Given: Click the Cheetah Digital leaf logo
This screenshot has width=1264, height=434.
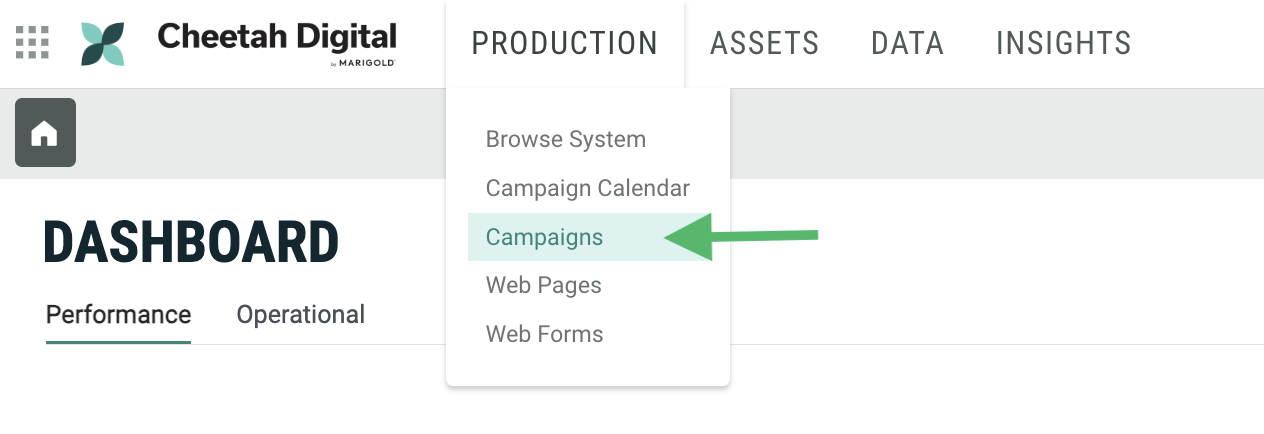Looking at the screenshot, I should pyautogui.click(x=103, y=44).
